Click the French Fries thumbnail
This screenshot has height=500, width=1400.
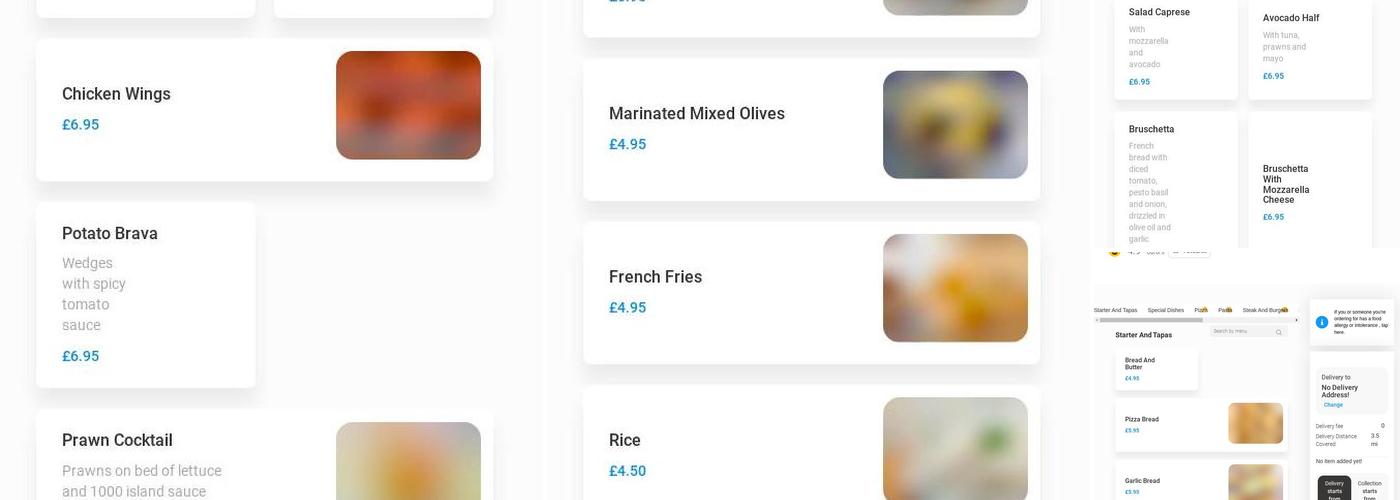pos(955,288)
